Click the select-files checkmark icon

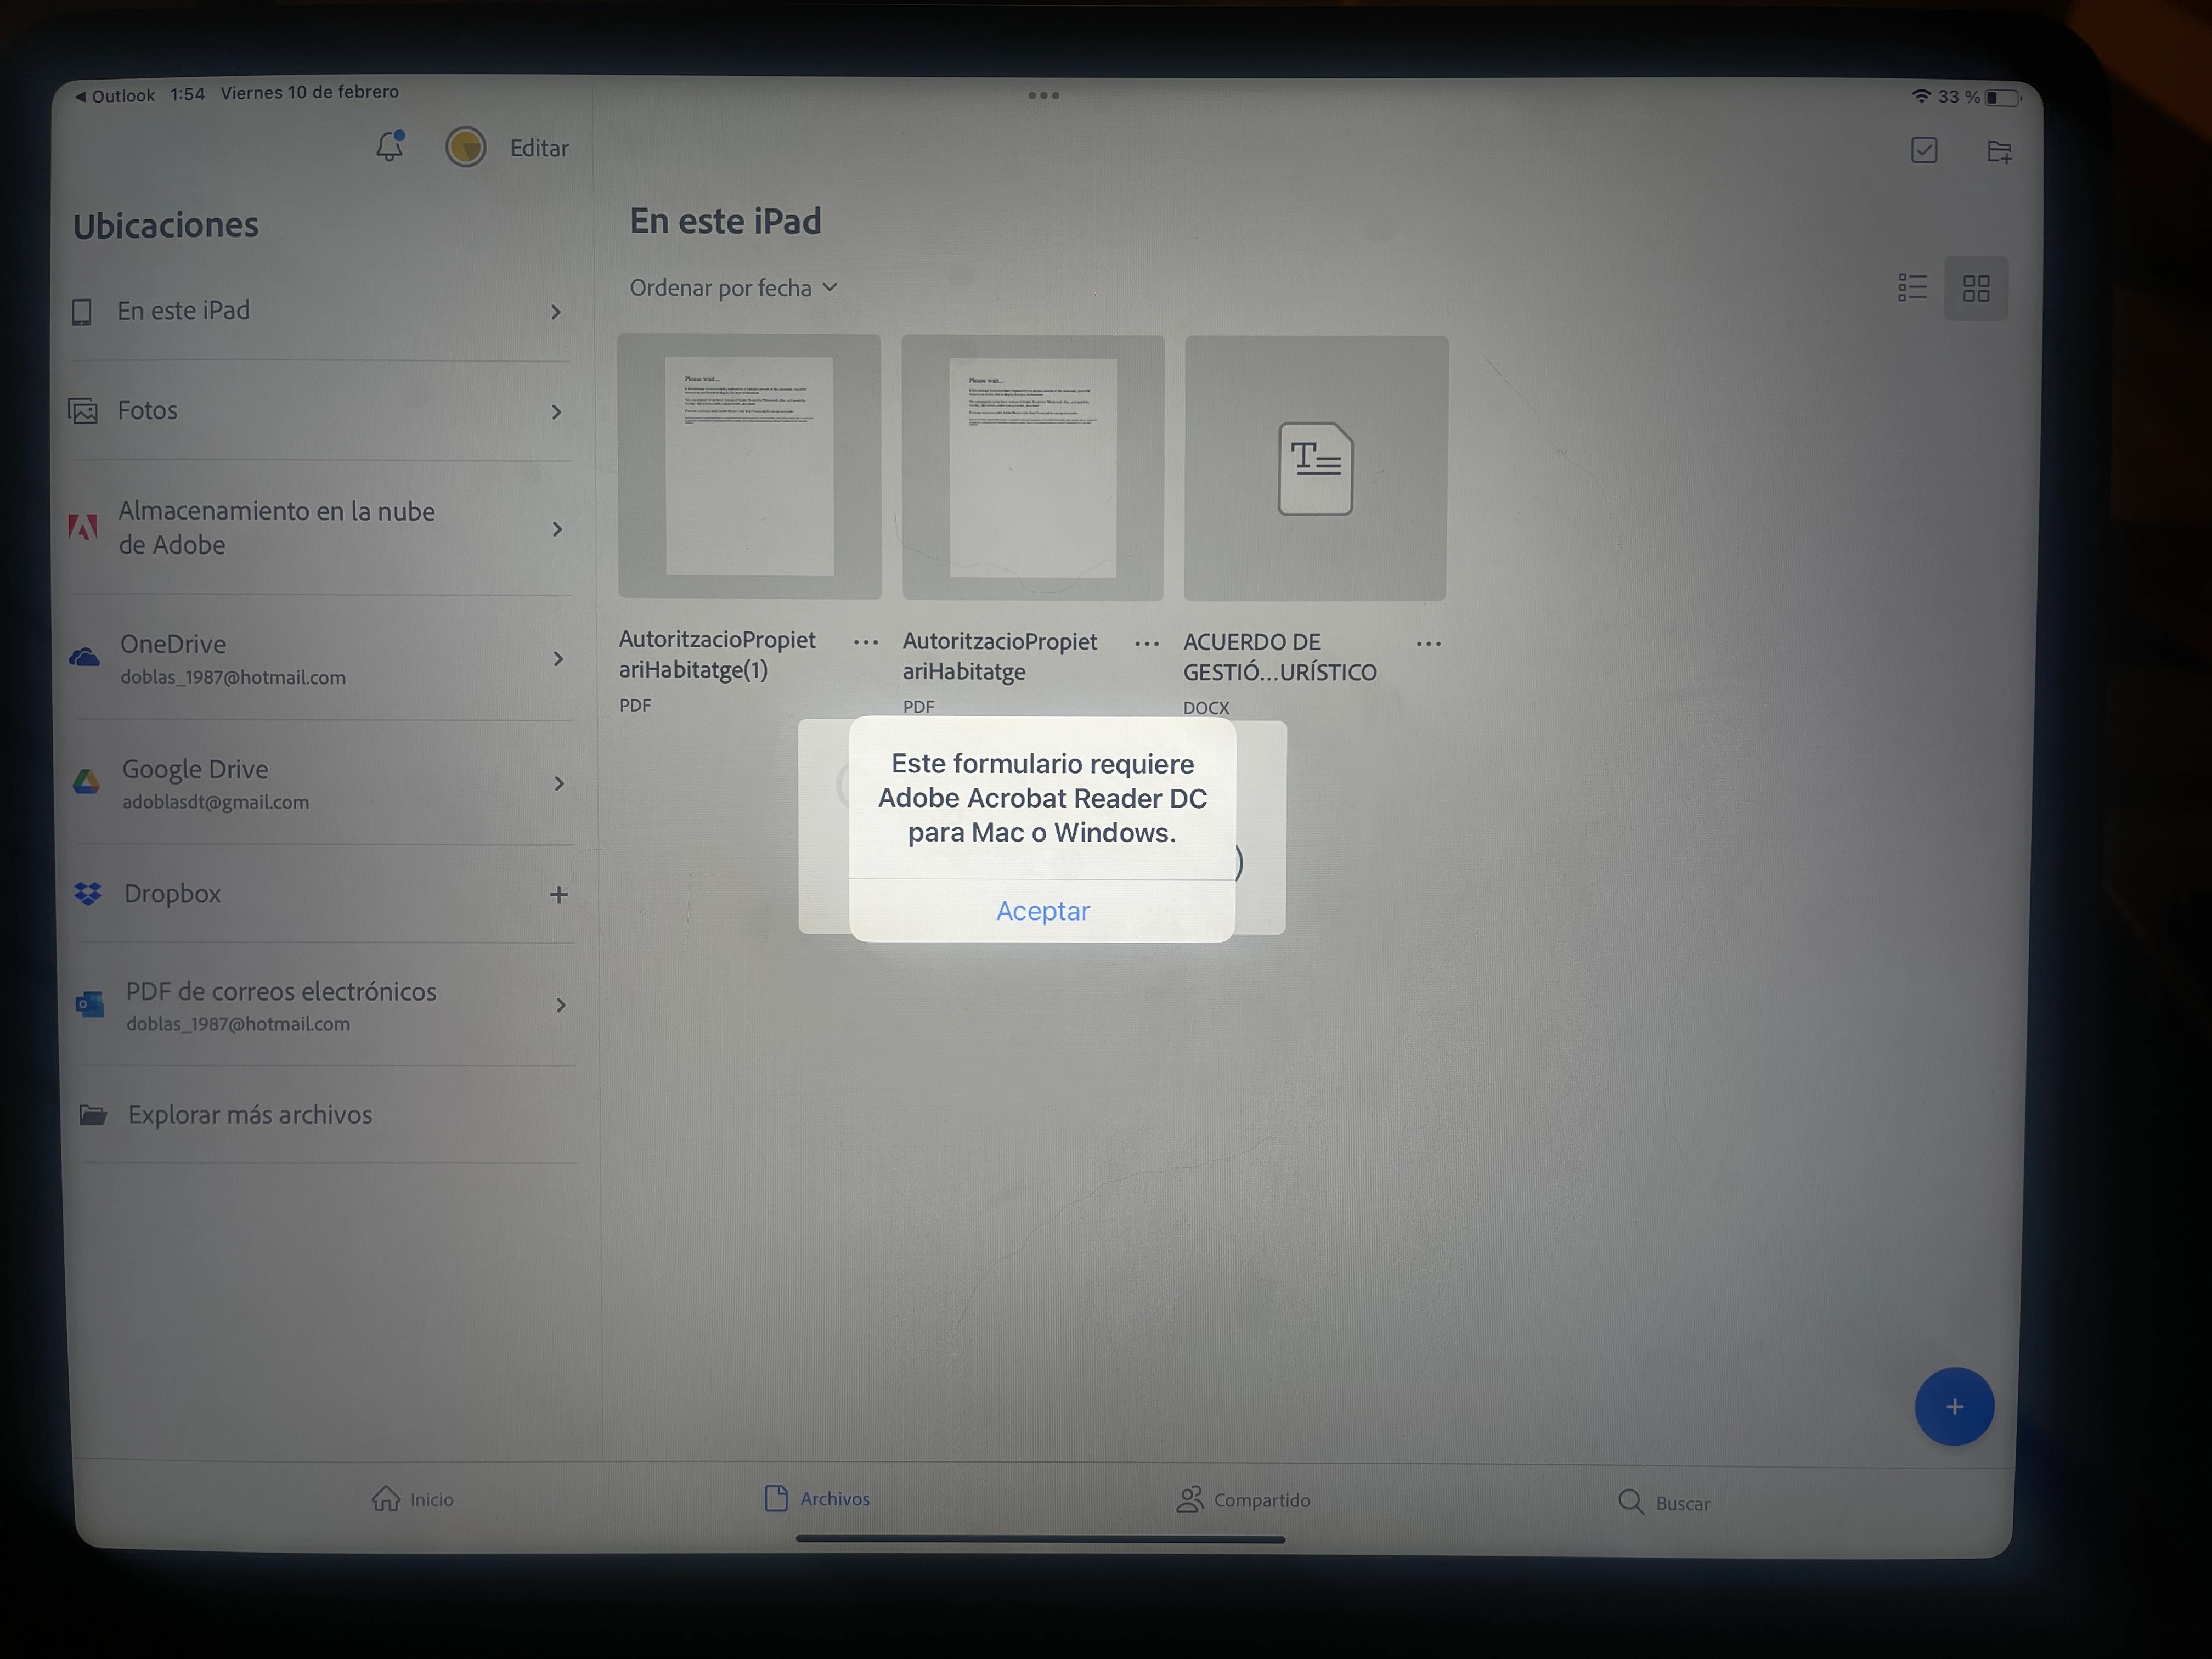tap(1924, 151)
